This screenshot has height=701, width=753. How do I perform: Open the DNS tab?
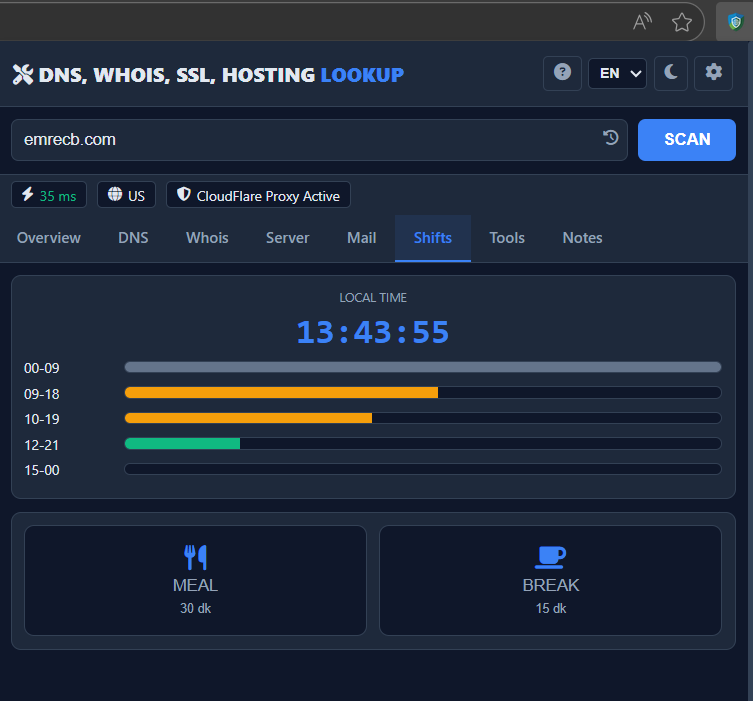click(133, 238)
